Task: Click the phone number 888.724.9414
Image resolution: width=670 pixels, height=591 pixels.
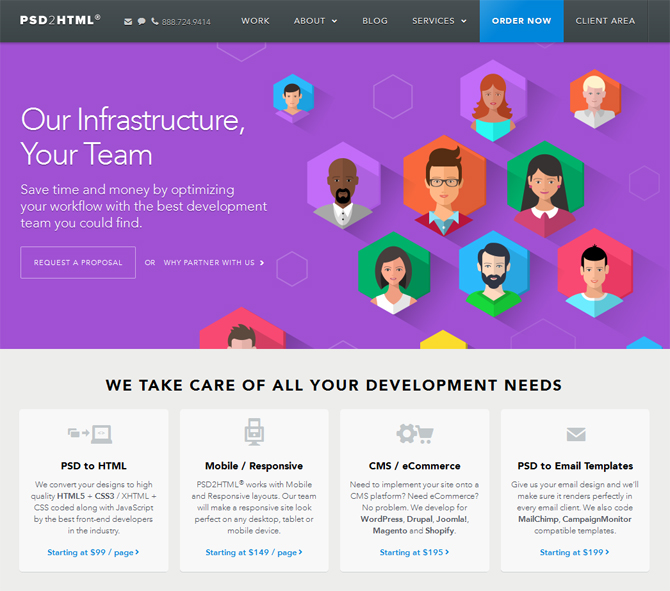Action: 186,22
